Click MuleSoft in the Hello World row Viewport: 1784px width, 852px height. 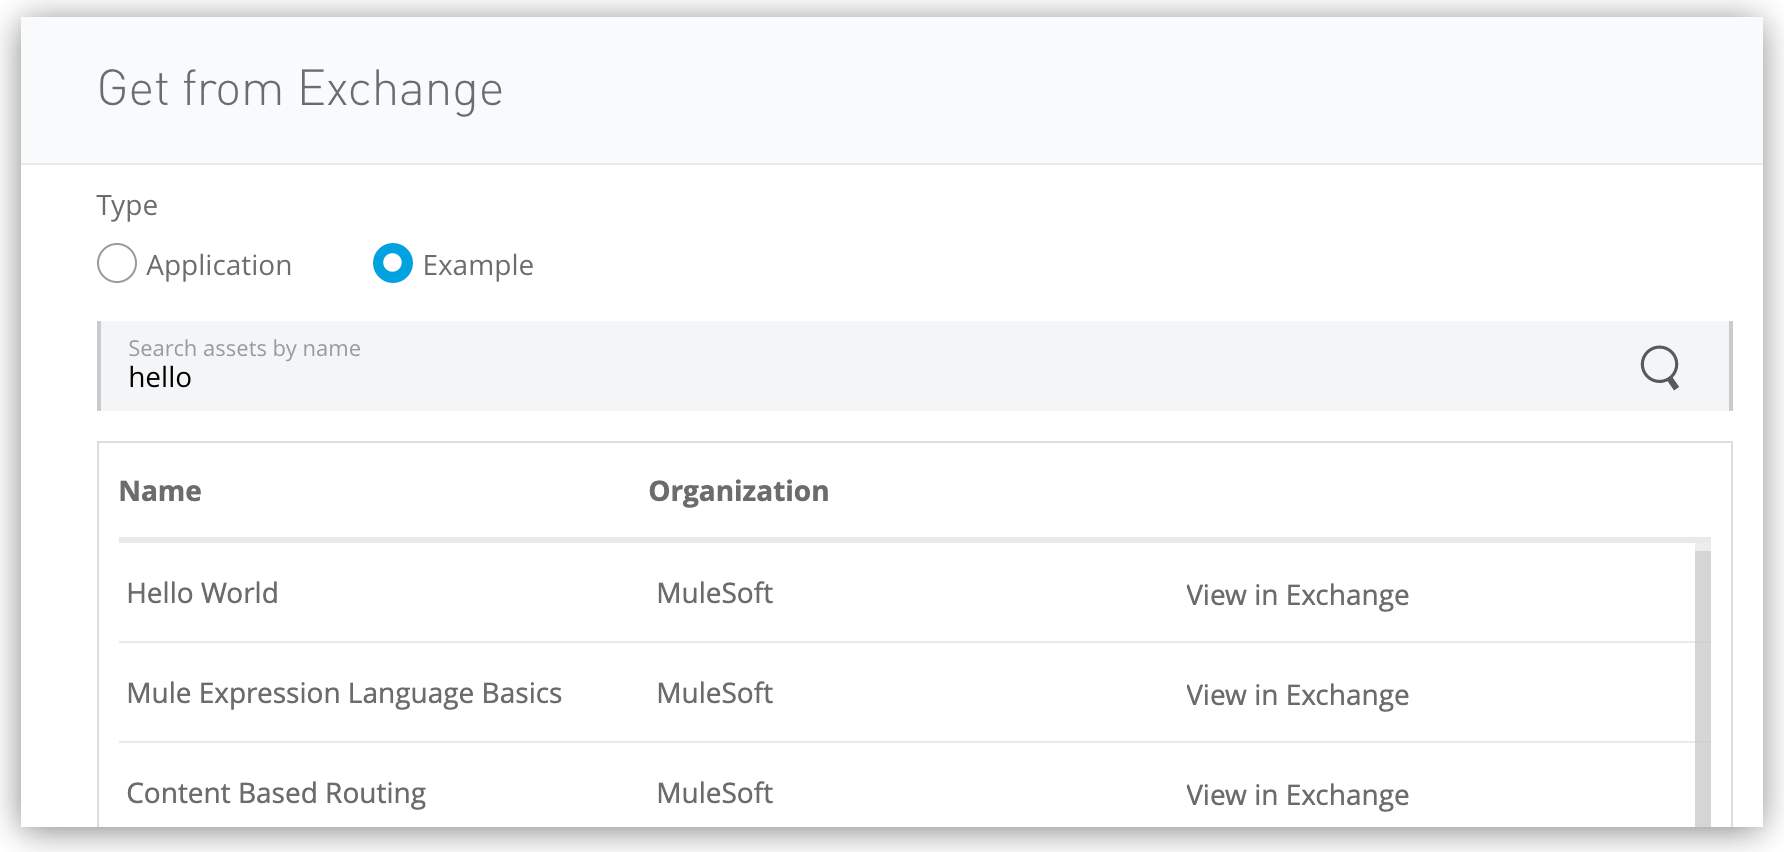pyautogui.click(x=714, y=593)
